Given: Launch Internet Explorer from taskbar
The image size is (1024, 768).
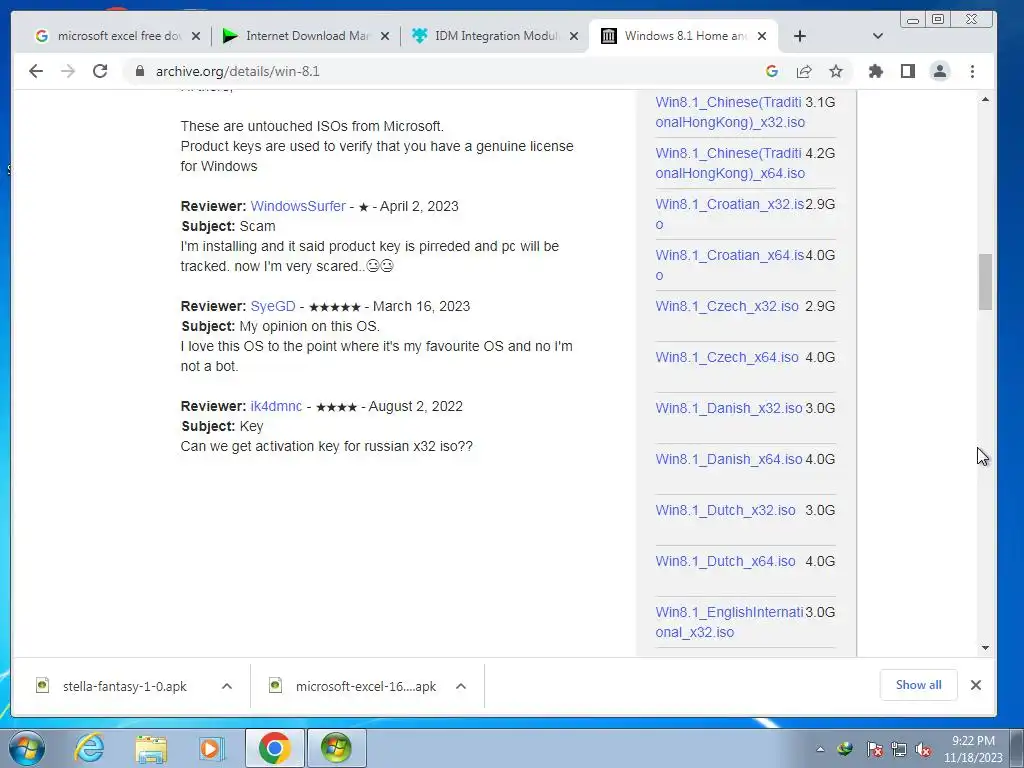Looking at the screenshot, I should 89,748.
